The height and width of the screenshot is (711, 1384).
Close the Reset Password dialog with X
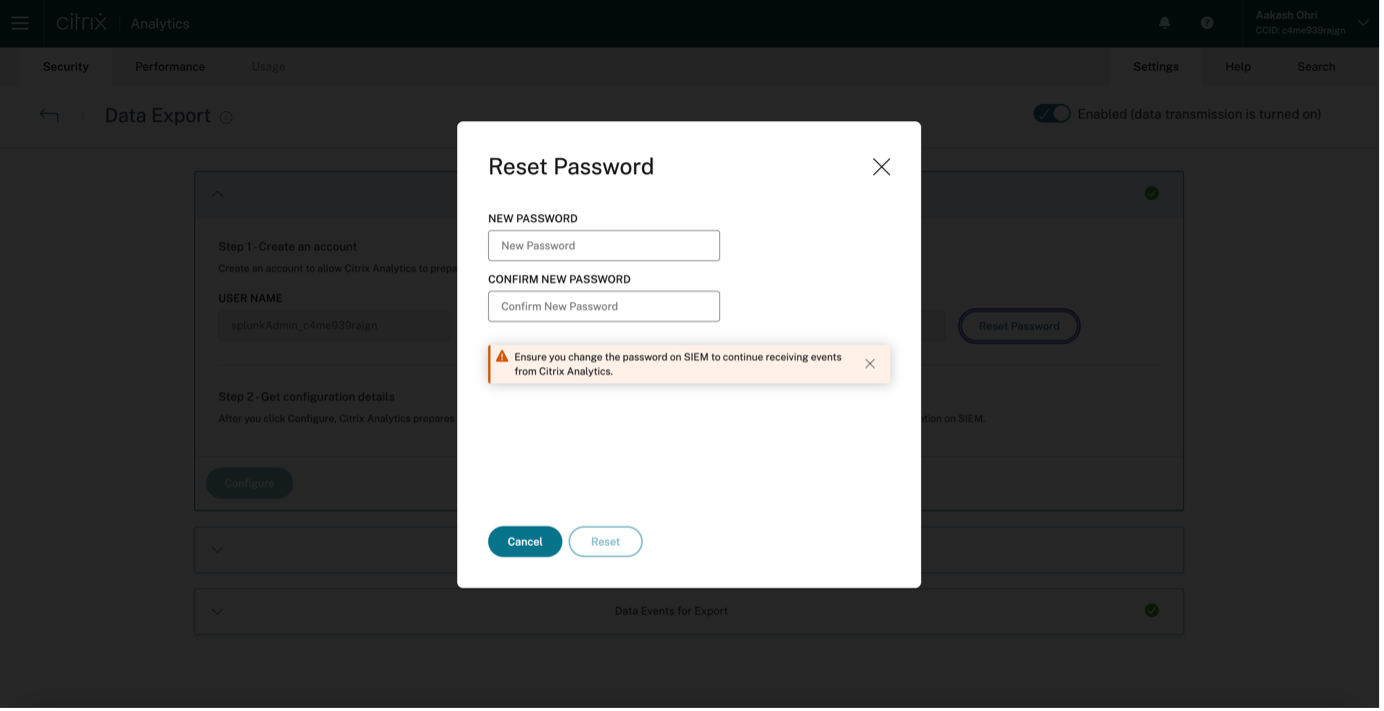(x=881, y=167)
